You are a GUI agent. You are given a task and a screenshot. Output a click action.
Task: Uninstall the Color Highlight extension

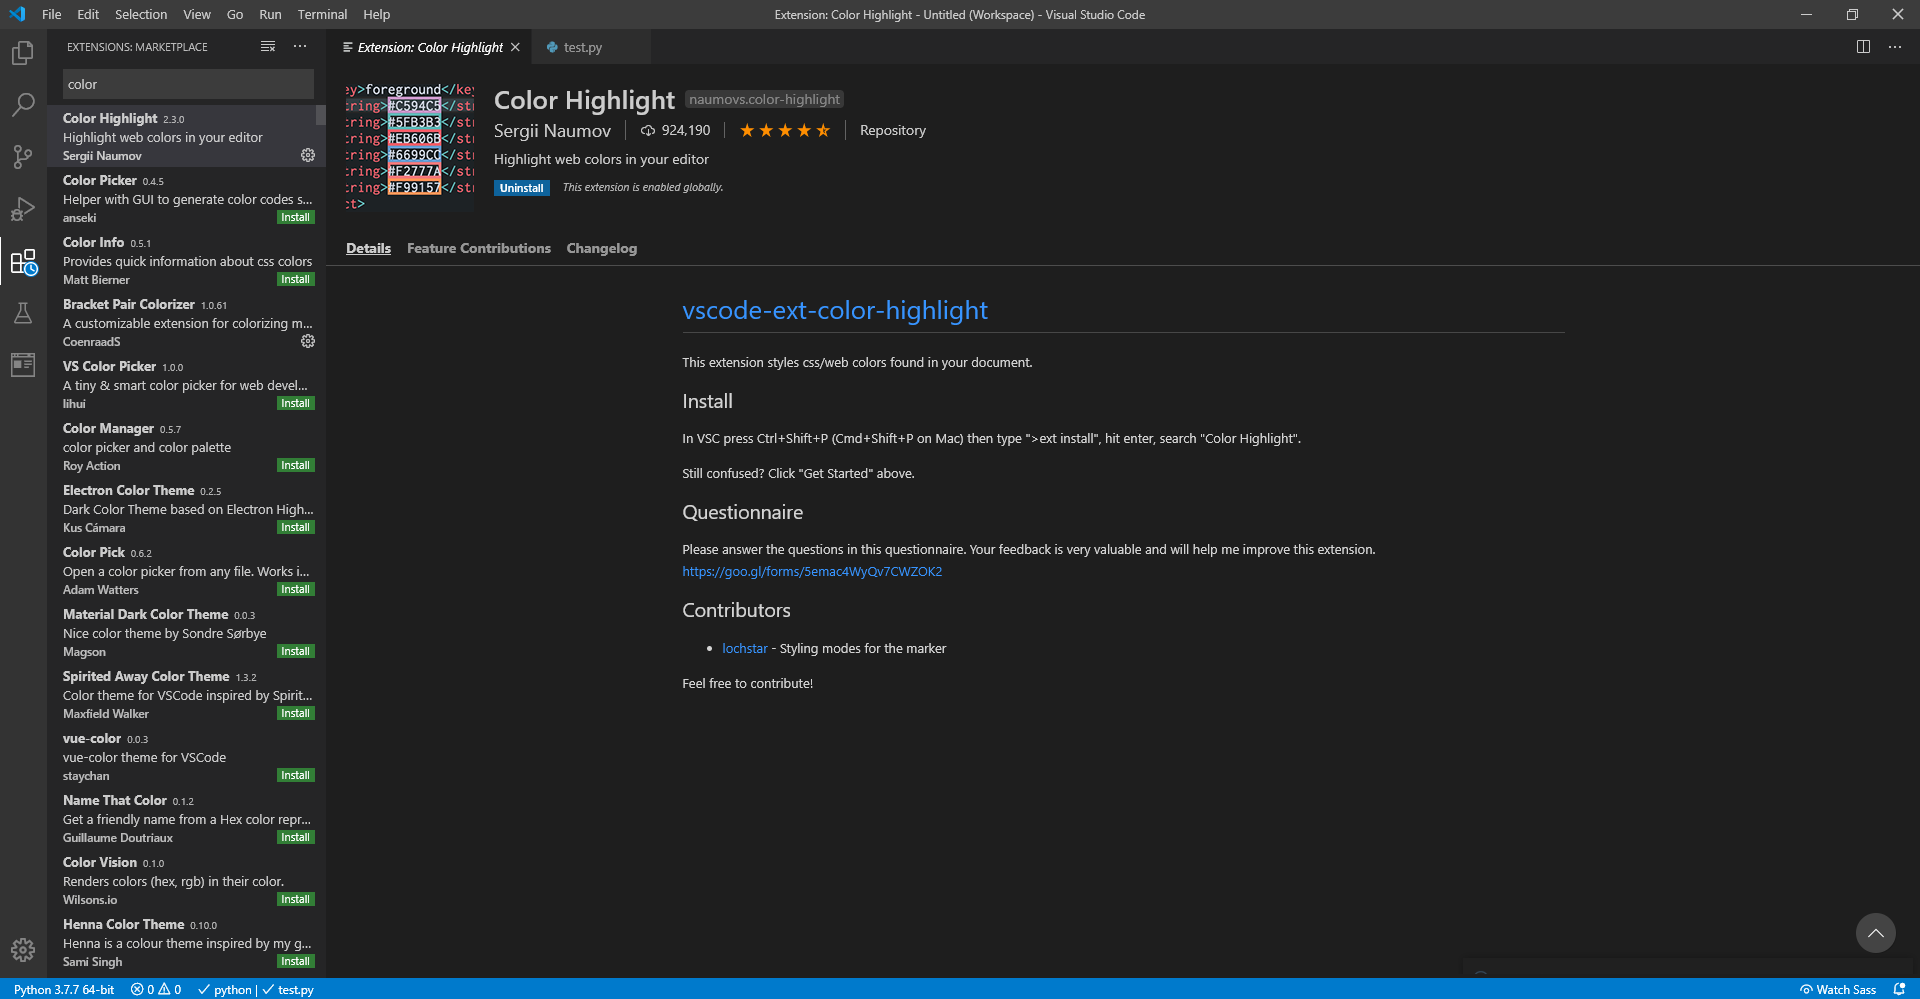[x=521, y=188]
